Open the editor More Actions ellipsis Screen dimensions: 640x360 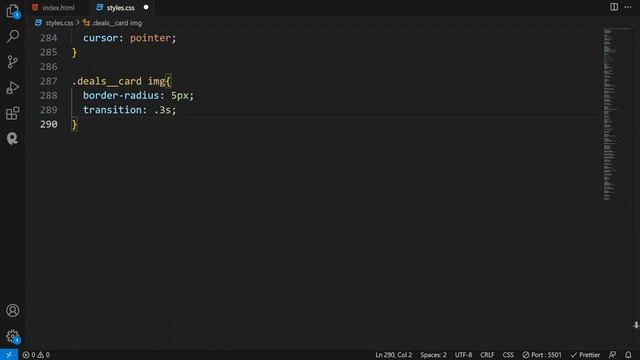tap(628, 7)
